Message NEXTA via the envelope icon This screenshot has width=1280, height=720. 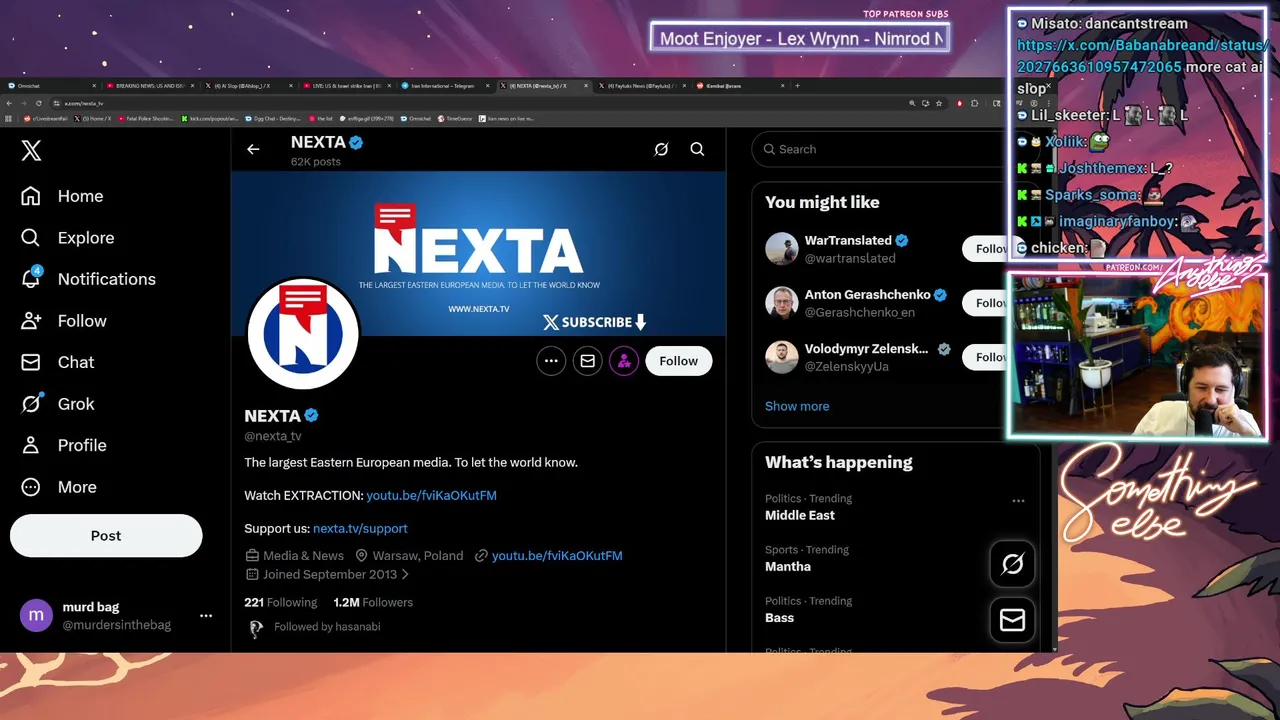click(x=587, y=361)
